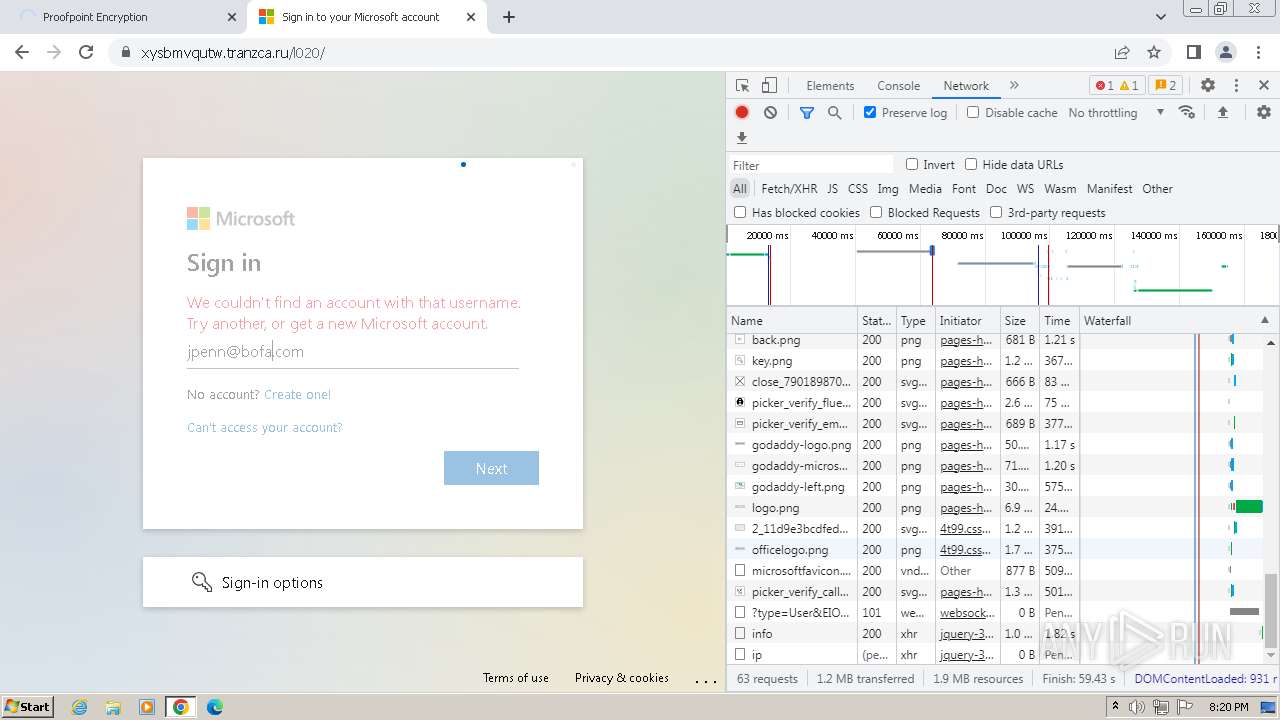Screen dimensions: 1280x720
Task: Check the 3rd-party requests checkbox
Action: point(996,212)
